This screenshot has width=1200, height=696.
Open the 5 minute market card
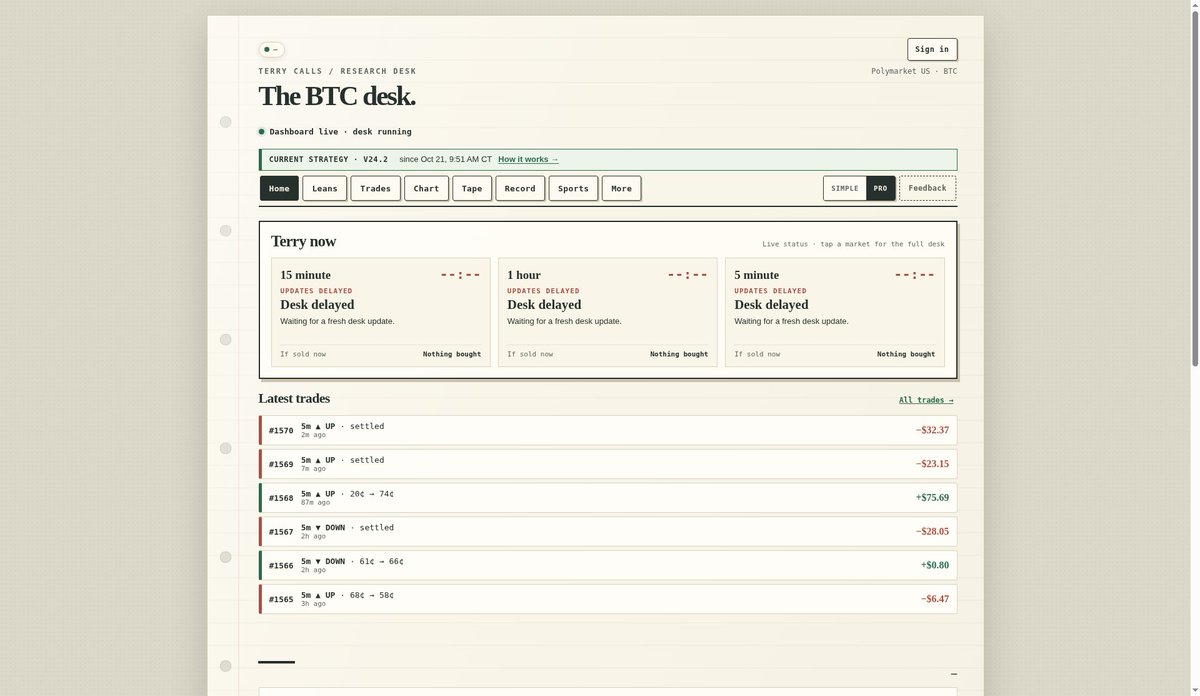click(x=835, y=312)
